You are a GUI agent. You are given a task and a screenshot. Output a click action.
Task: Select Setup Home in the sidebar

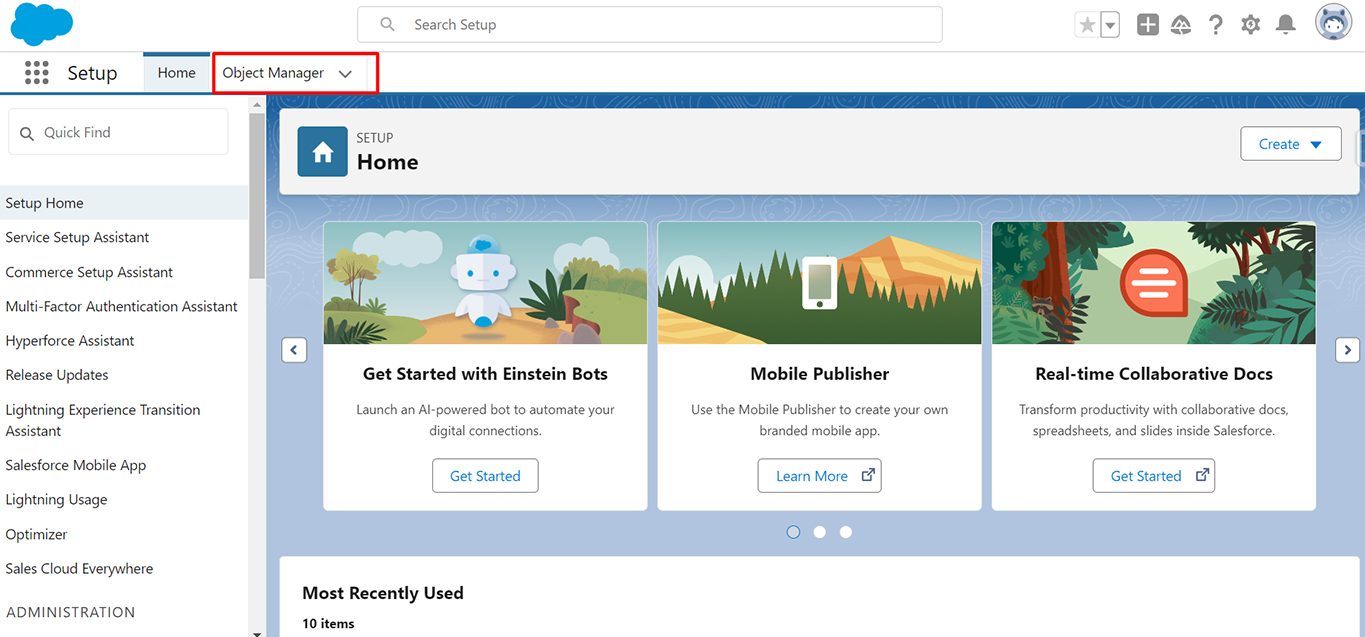[124, 203]
